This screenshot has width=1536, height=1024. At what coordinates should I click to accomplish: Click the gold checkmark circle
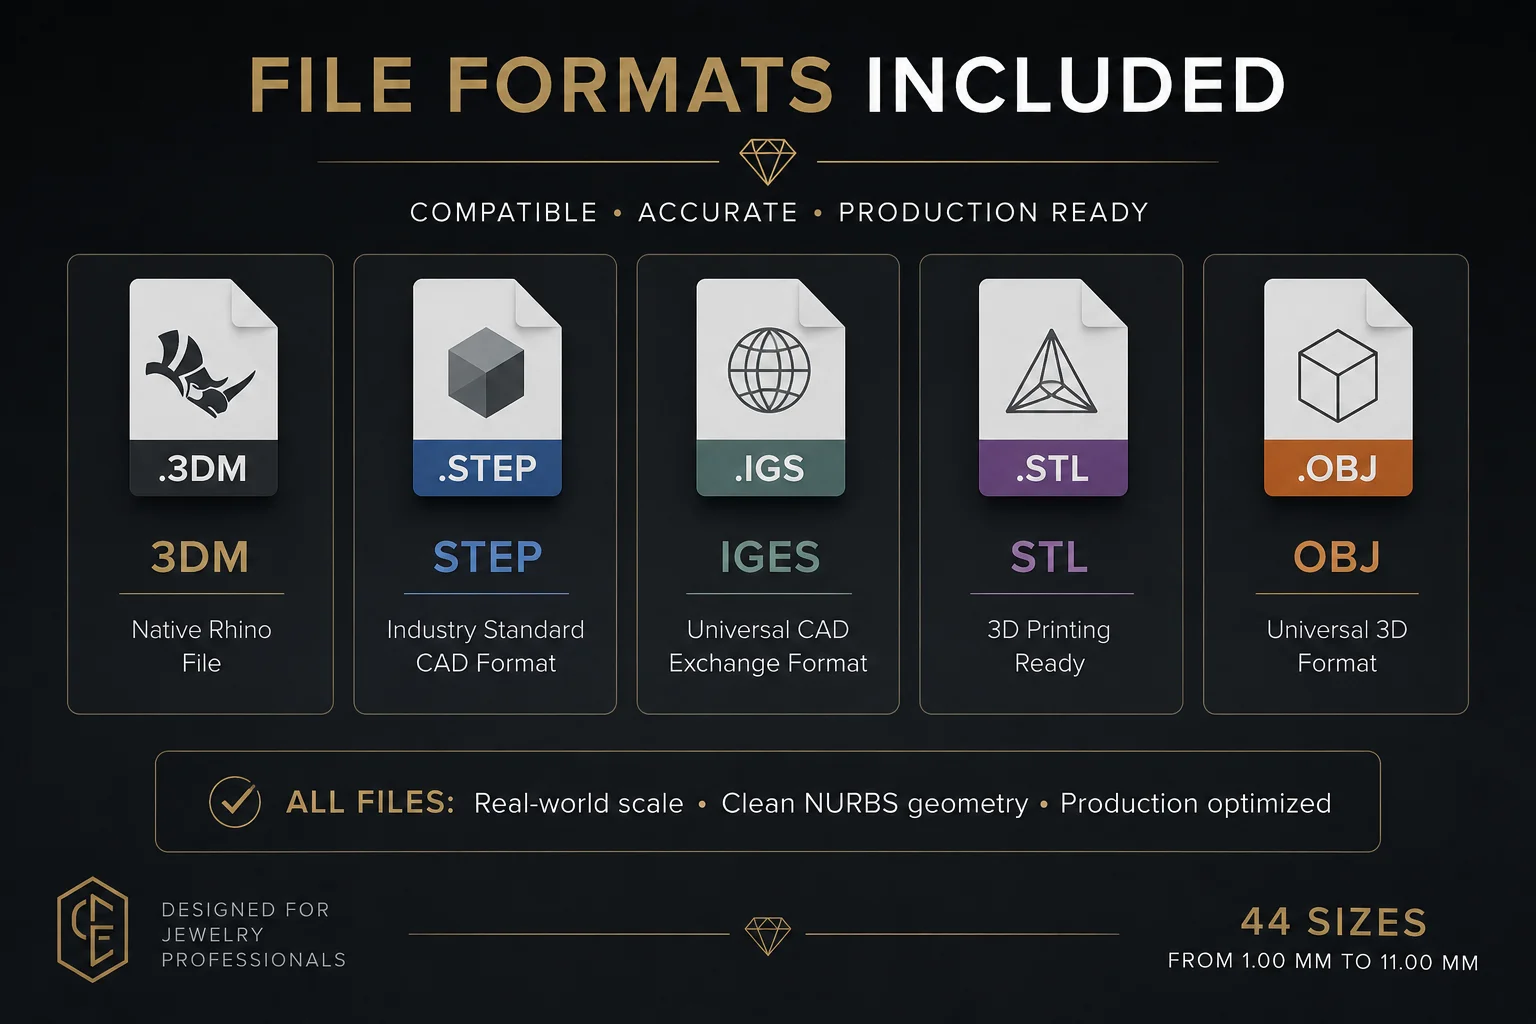(x=235, y=802)
